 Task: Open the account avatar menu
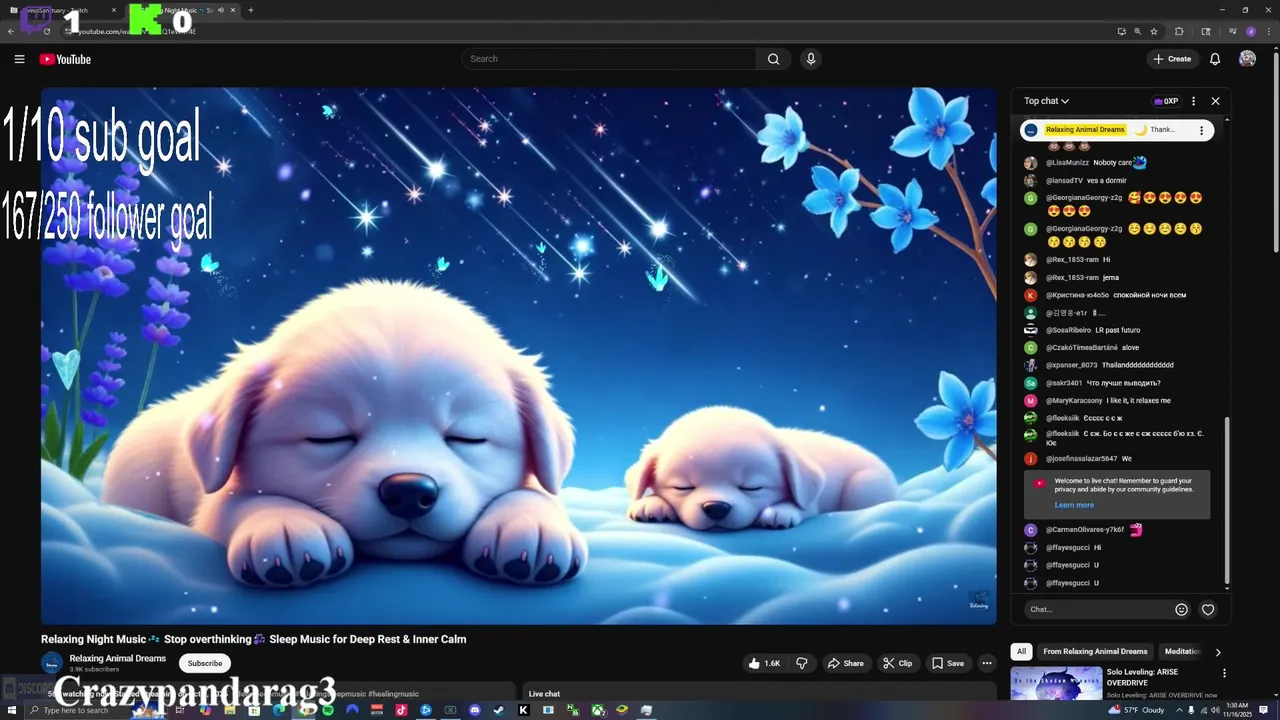(1247, 59)
